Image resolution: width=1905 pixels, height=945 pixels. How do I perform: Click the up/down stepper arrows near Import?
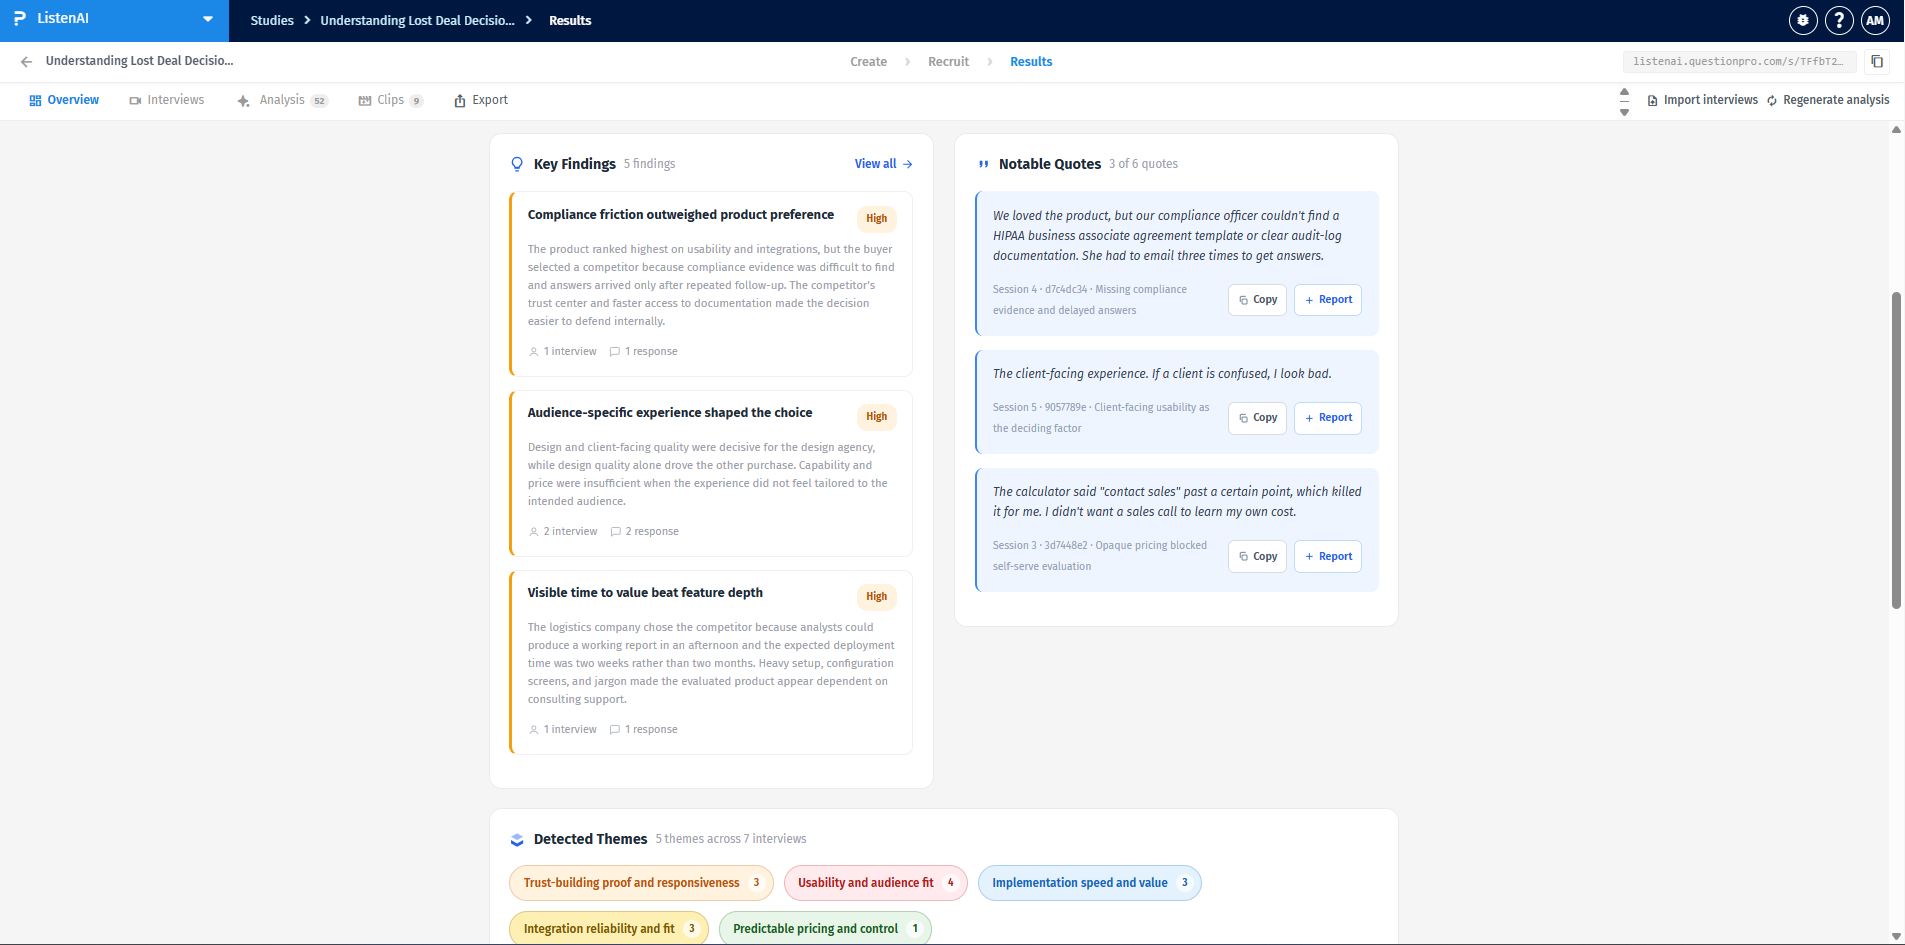click(1624, 101)
